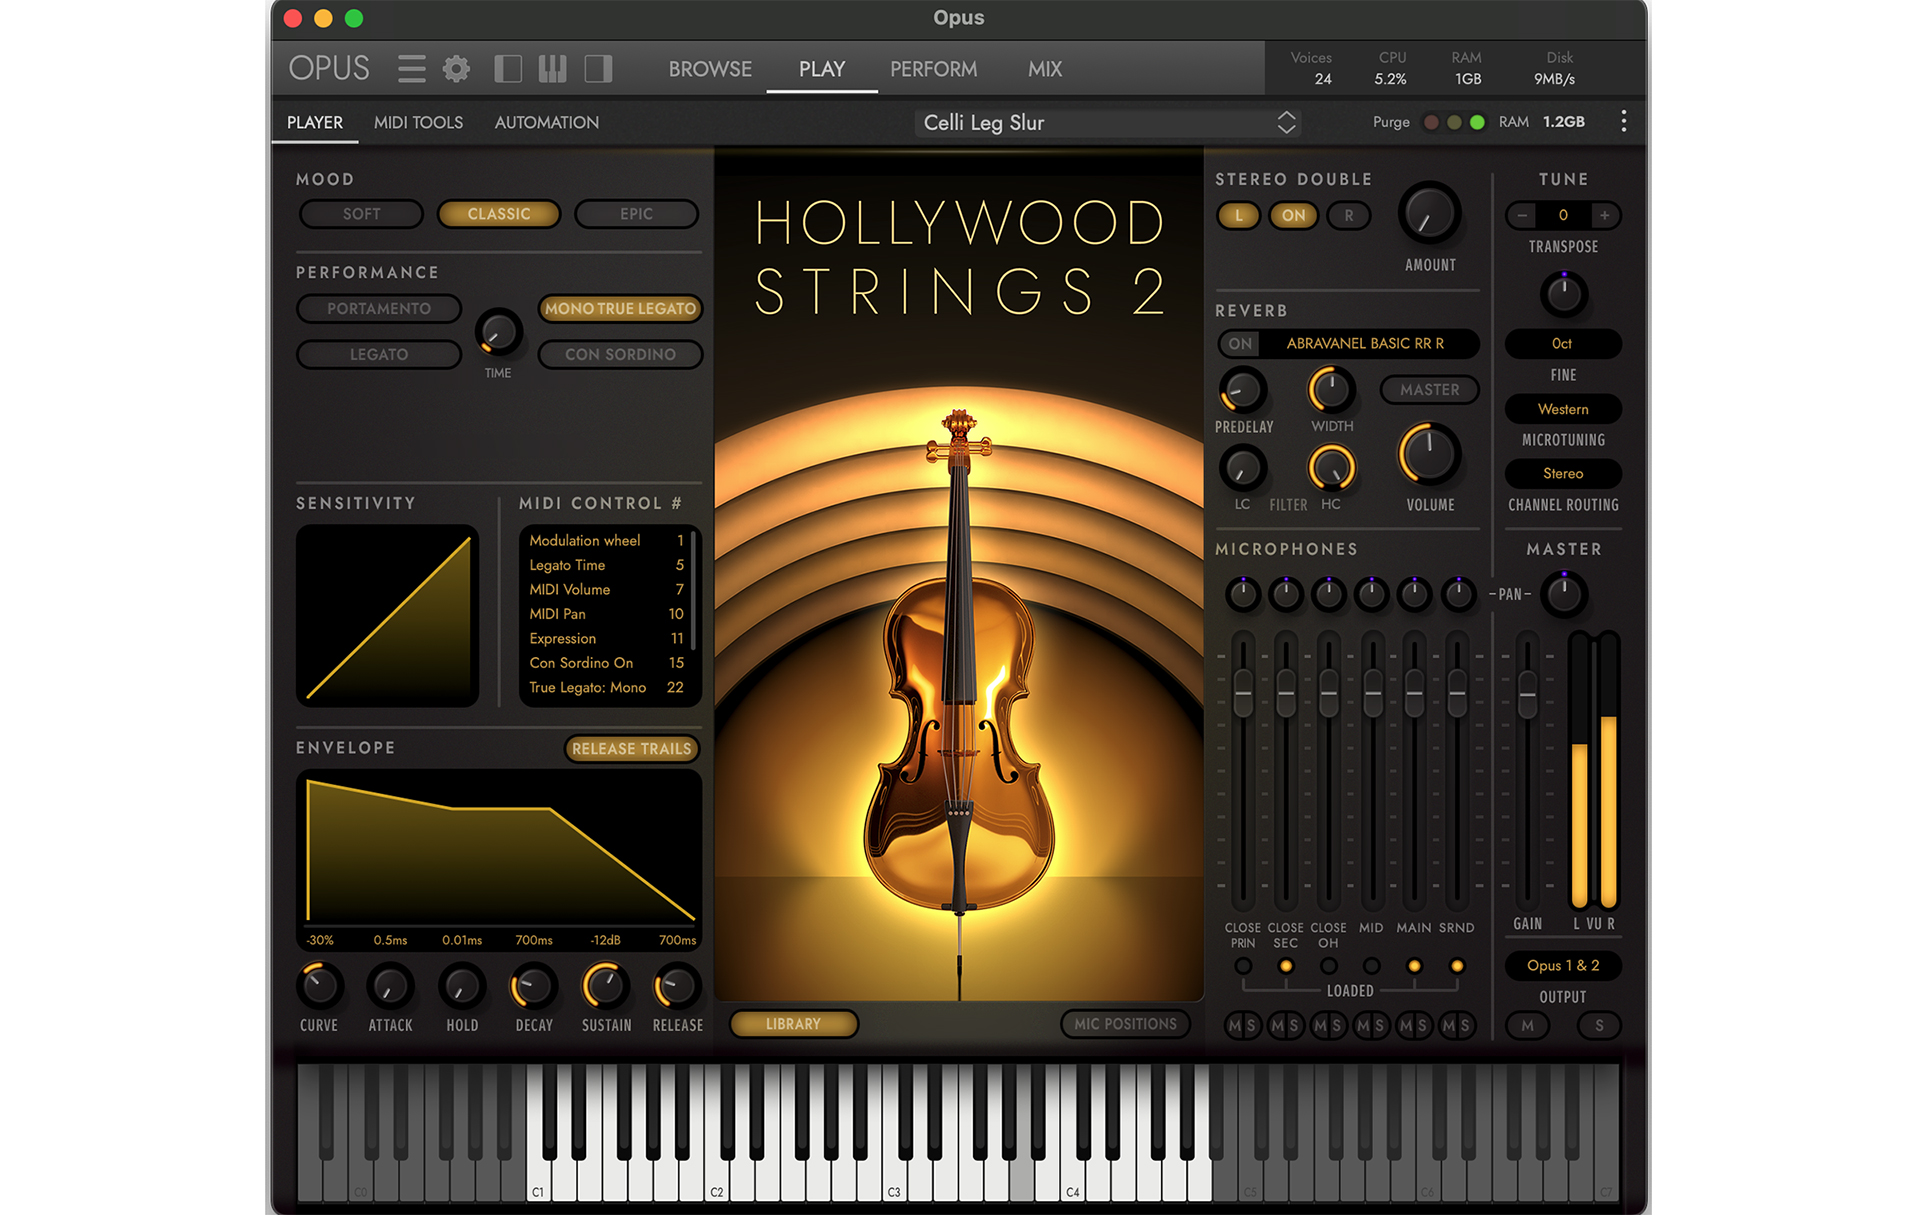Open the Western microtuning dropdown
The height and width of the screenshot is (1215, 1920).
point(1563,409)
